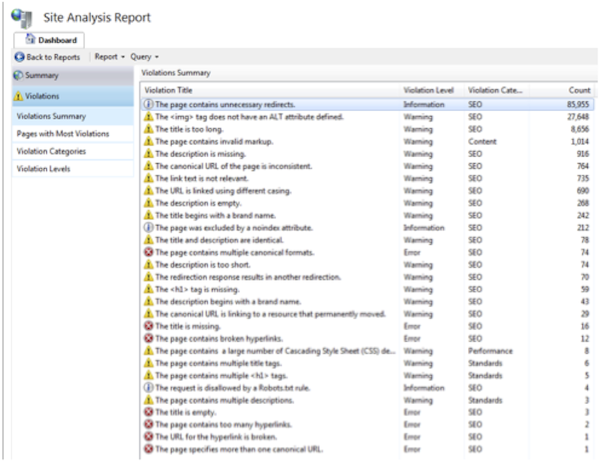Select Violations in the left sidebar
This screenshot has width=600, height=463.
[x=73, y=96]
